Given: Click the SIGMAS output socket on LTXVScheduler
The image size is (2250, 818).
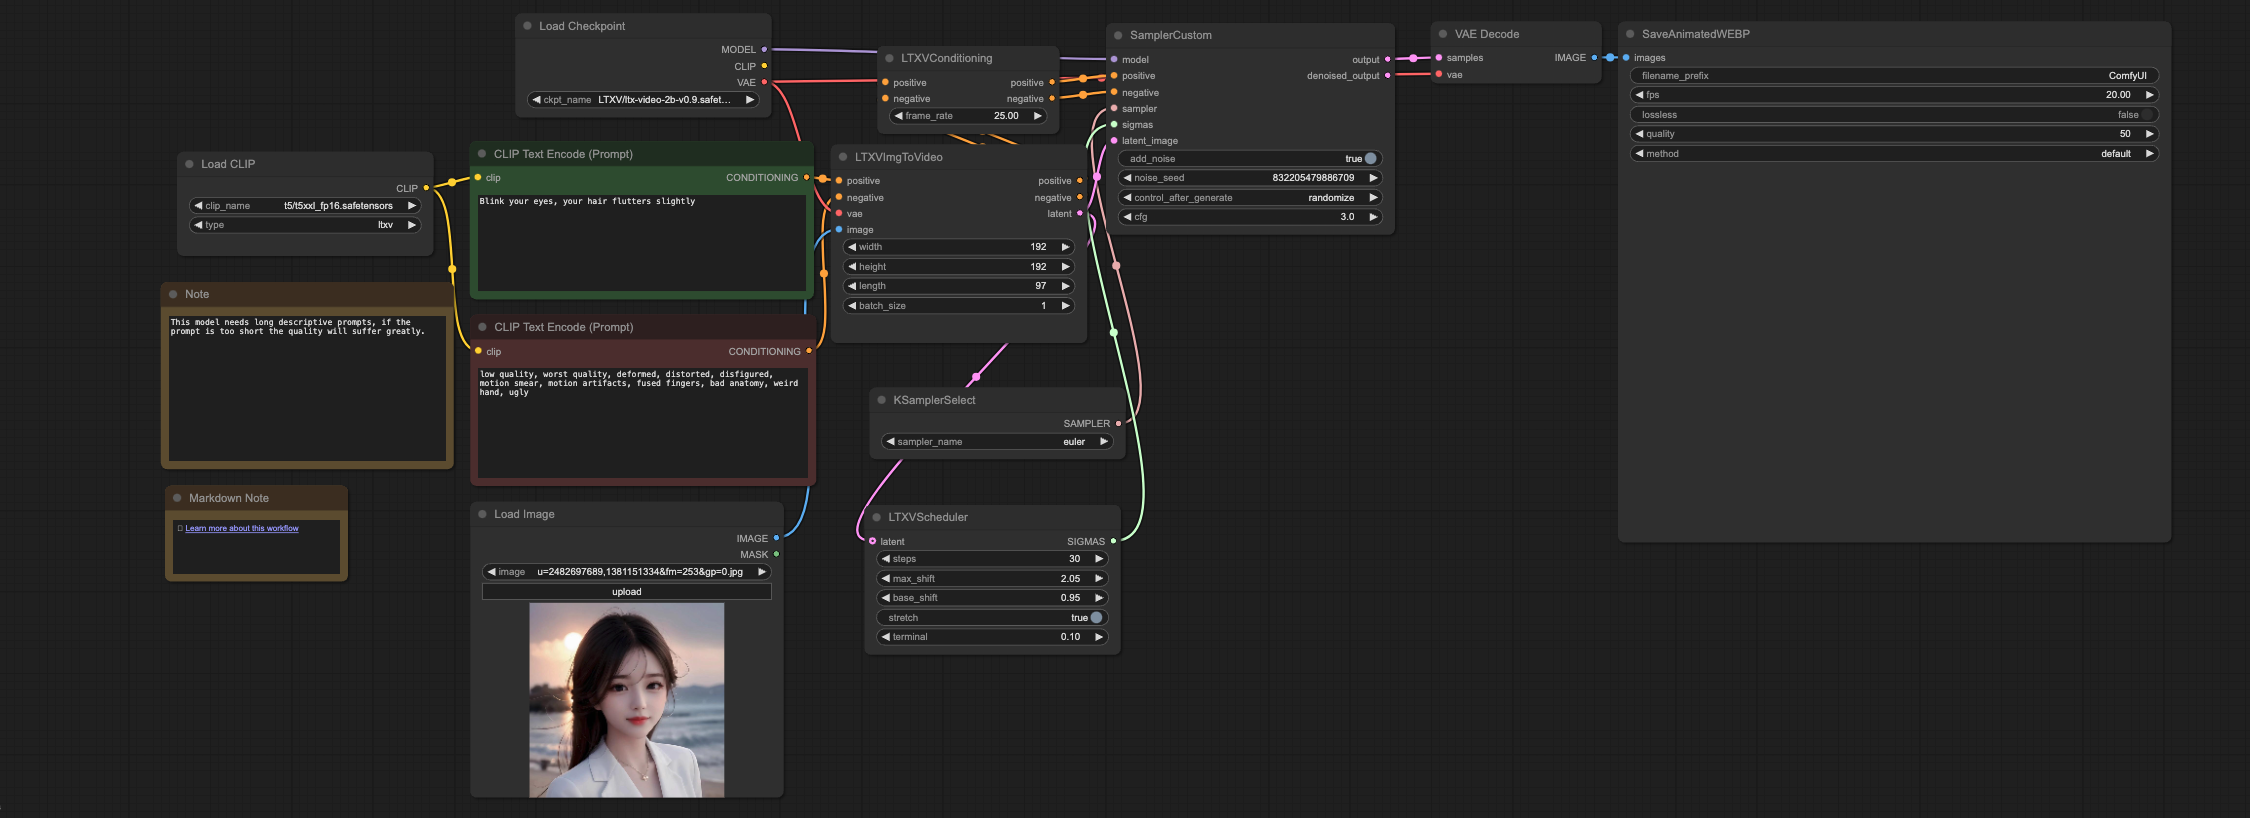Looking at the screenshot, I should 1113,541.
